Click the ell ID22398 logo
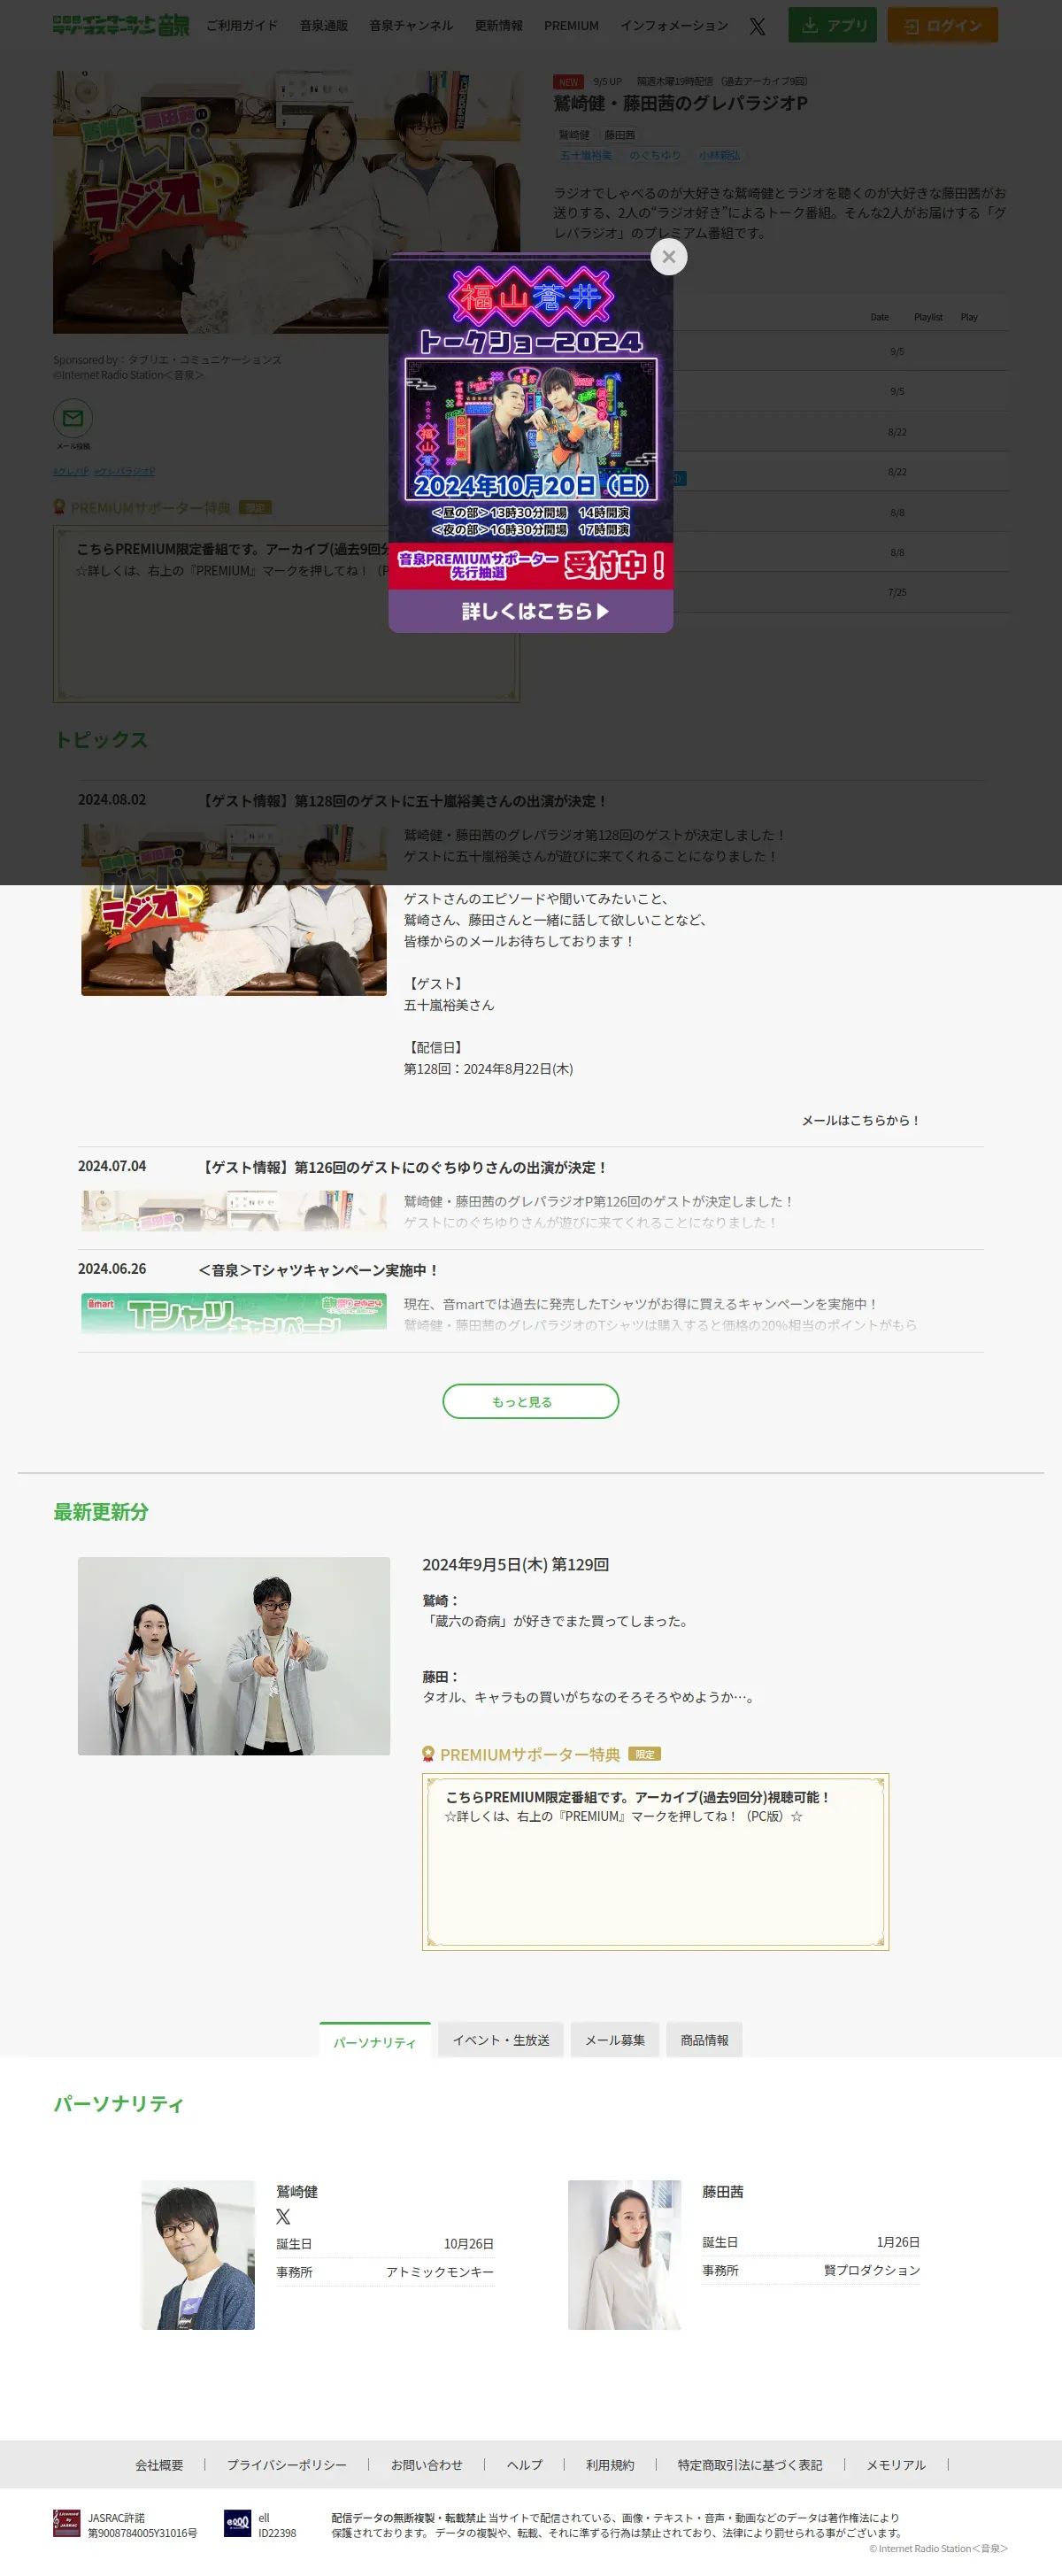1062x2576 pixels. pos(237,2524)
